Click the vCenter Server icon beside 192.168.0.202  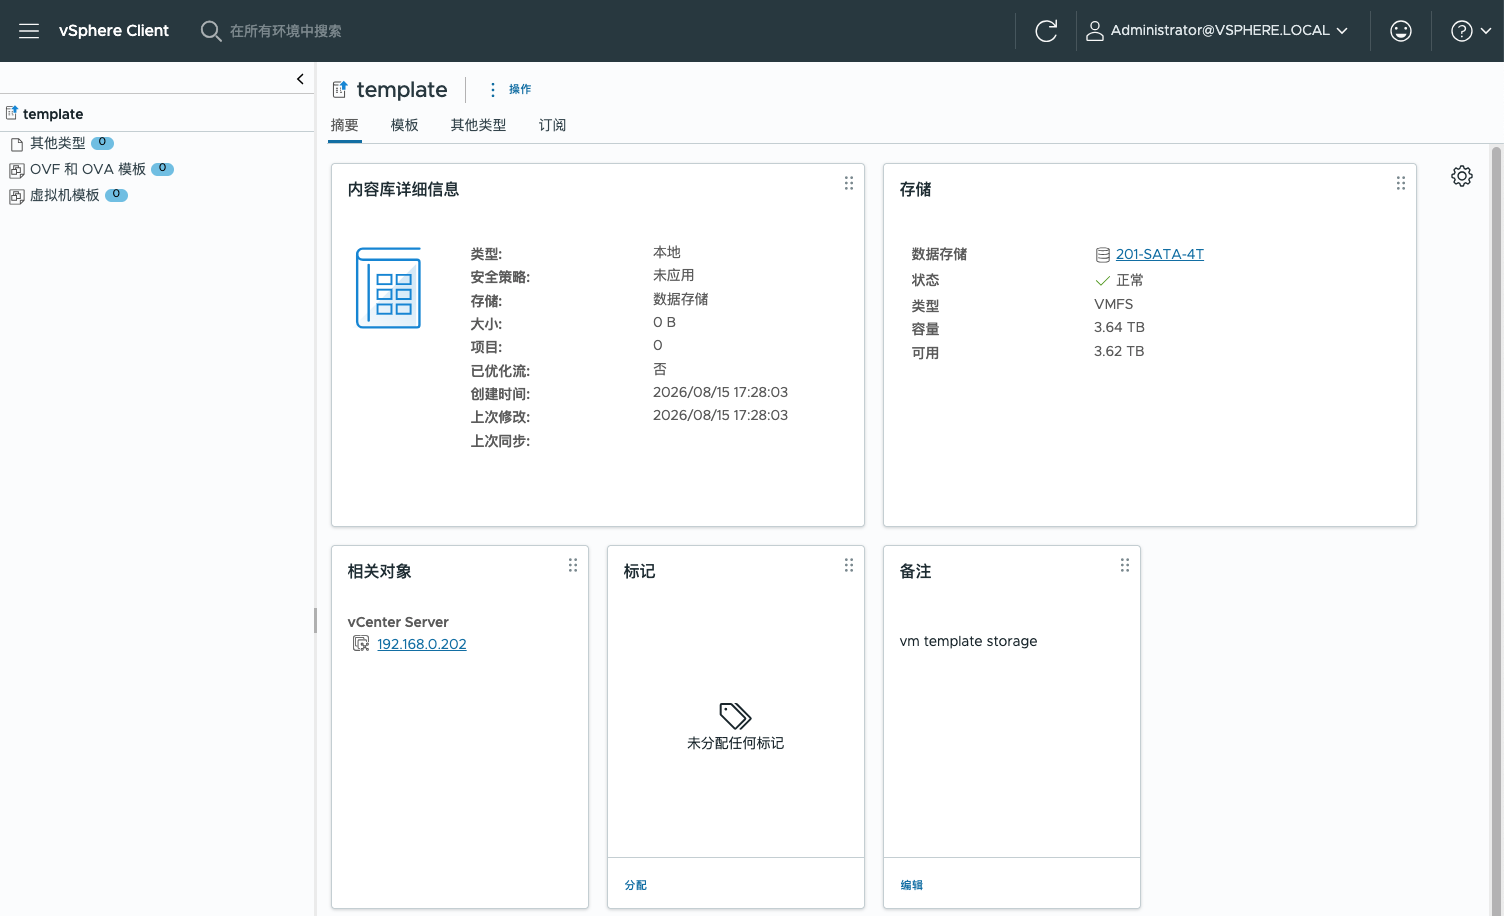pyautogui.click(x=361, y=643)
